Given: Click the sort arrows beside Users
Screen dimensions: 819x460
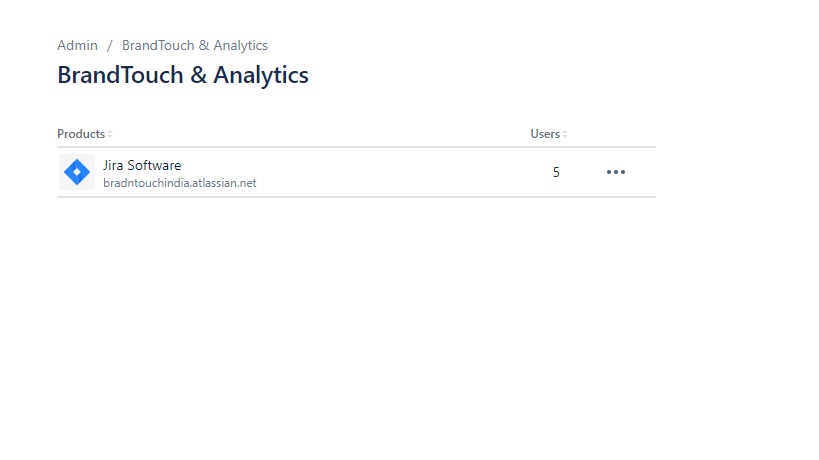Looking at the screenshot, I should coord(565,134).
